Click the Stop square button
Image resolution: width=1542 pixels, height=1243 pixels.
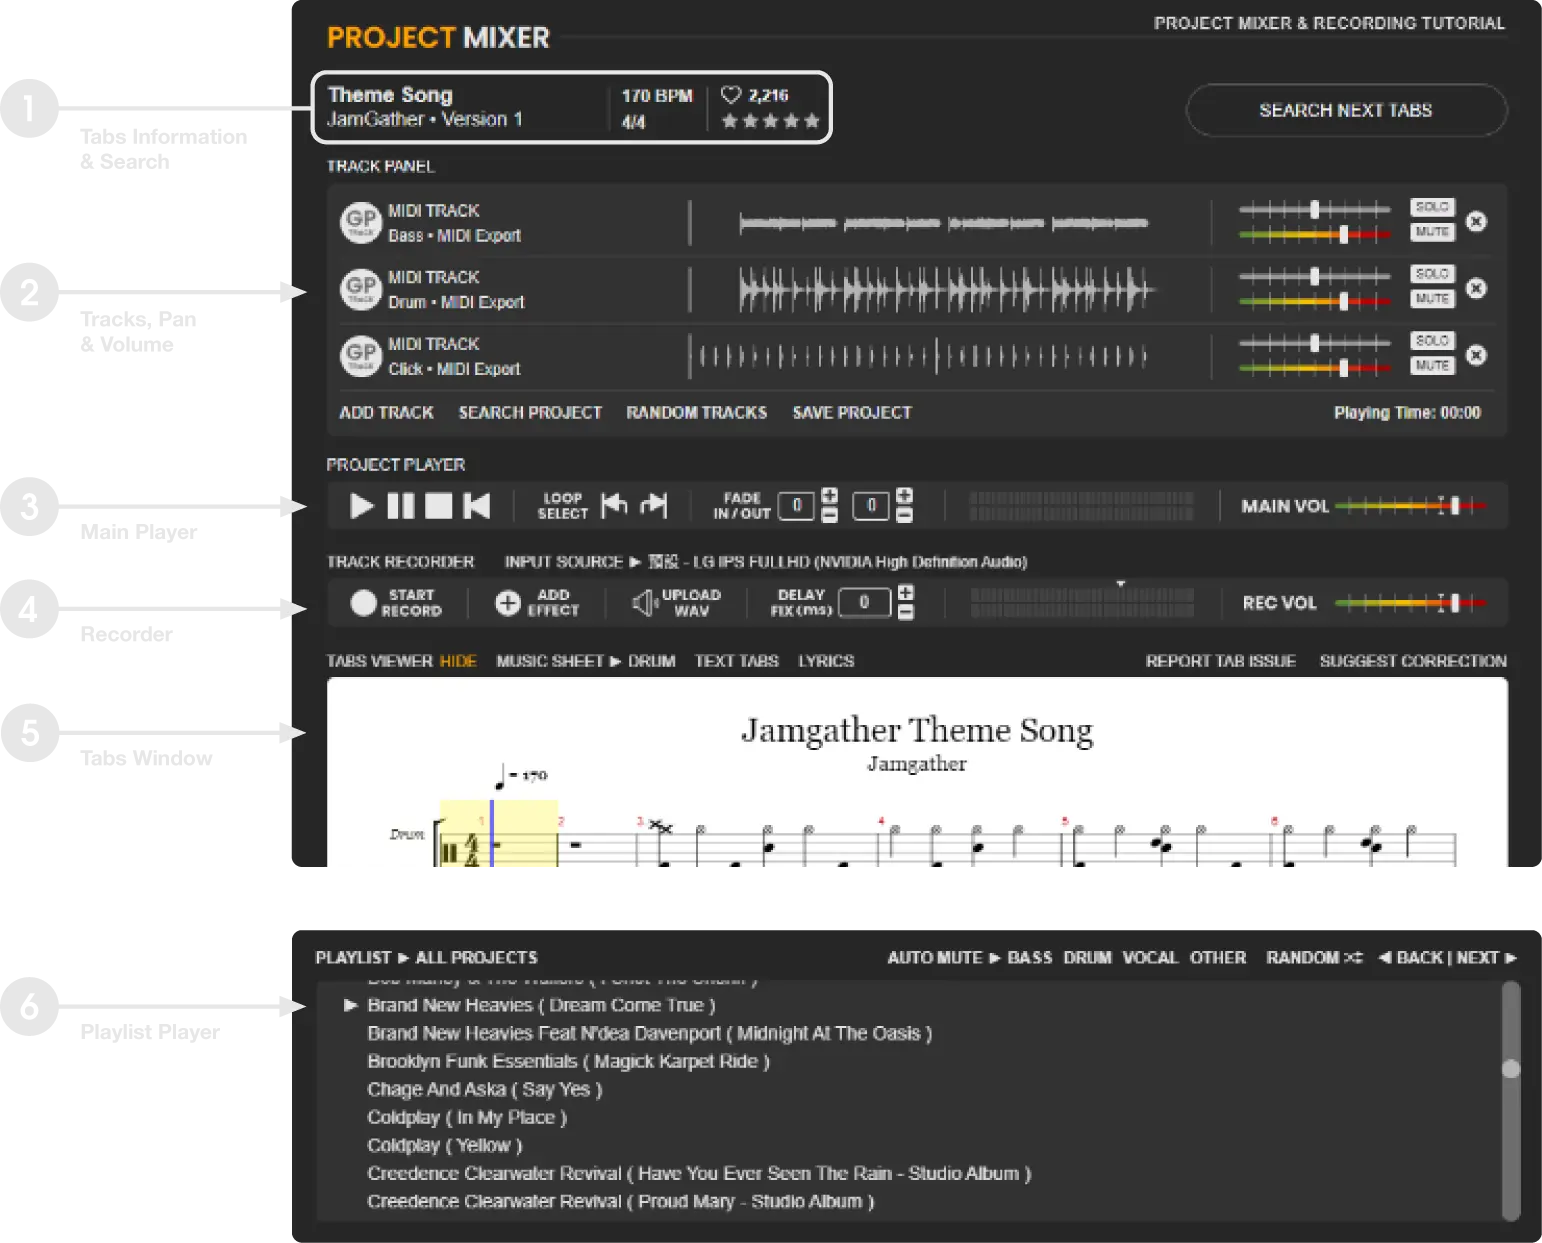pos(439,506)
